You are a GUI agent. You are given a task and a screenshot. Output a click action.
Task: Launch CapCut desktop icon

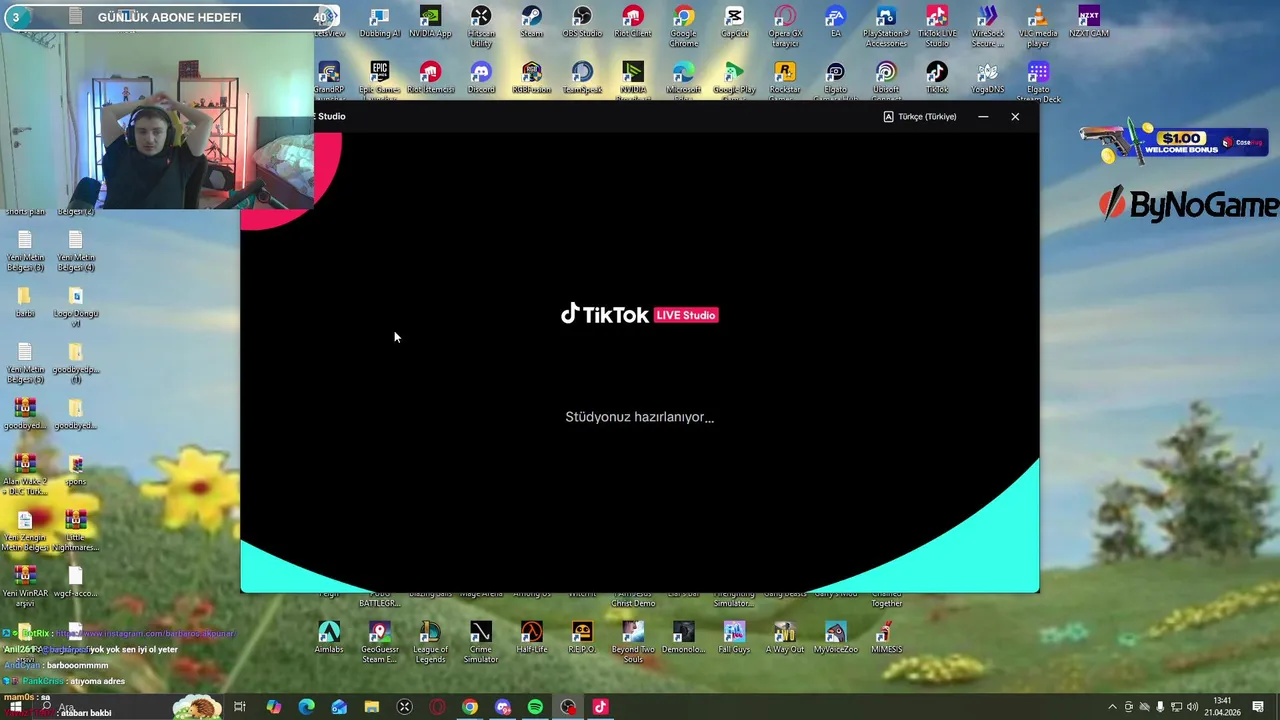point(734,23)
